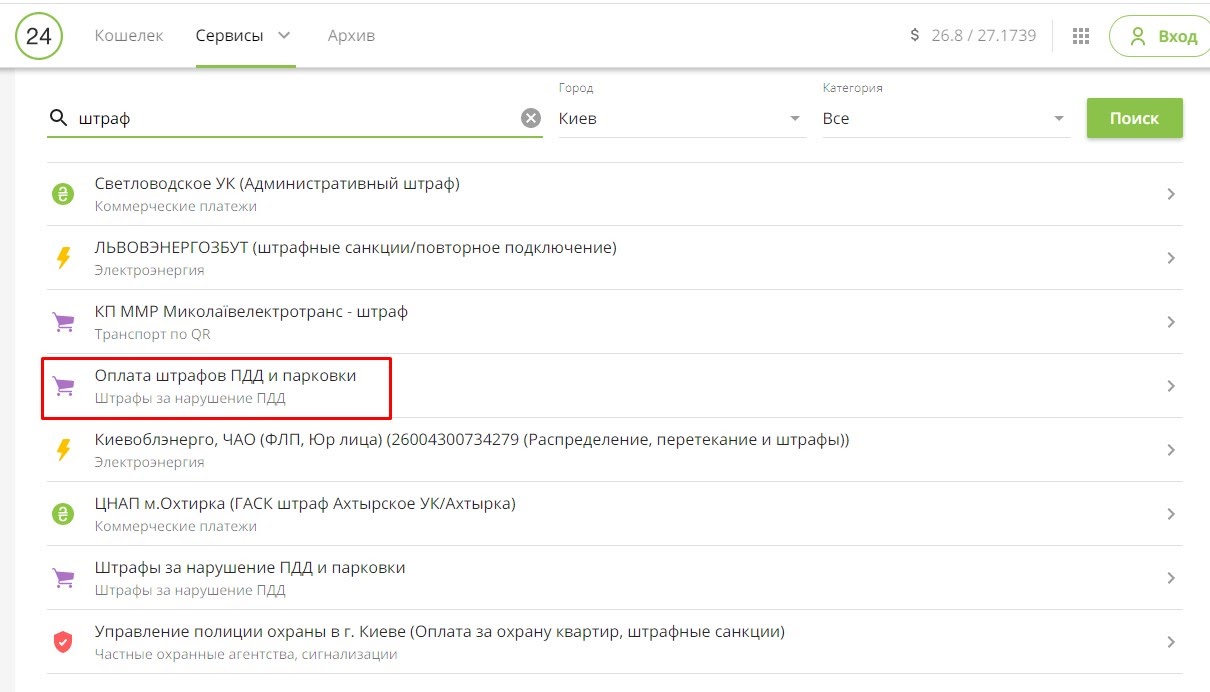
Task: Clear the search field with X icon
Action: 530,118
